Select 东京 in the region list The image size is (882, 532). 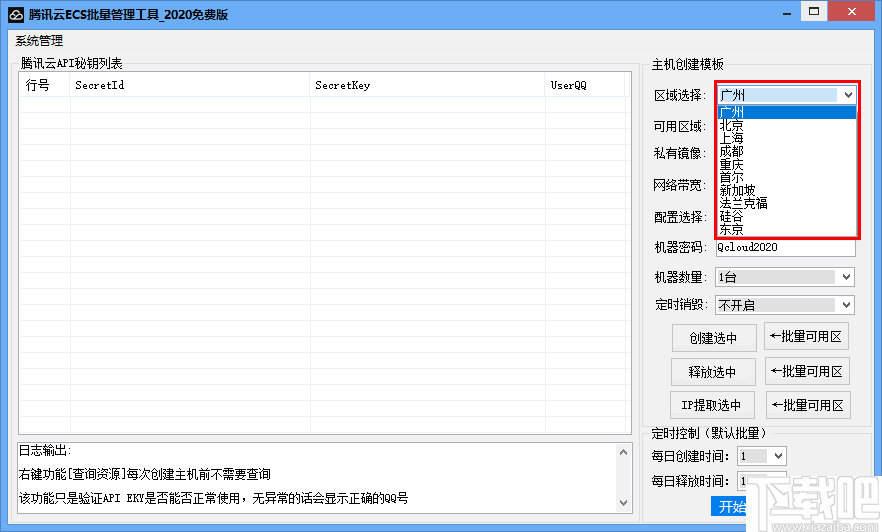coord(787,229)
